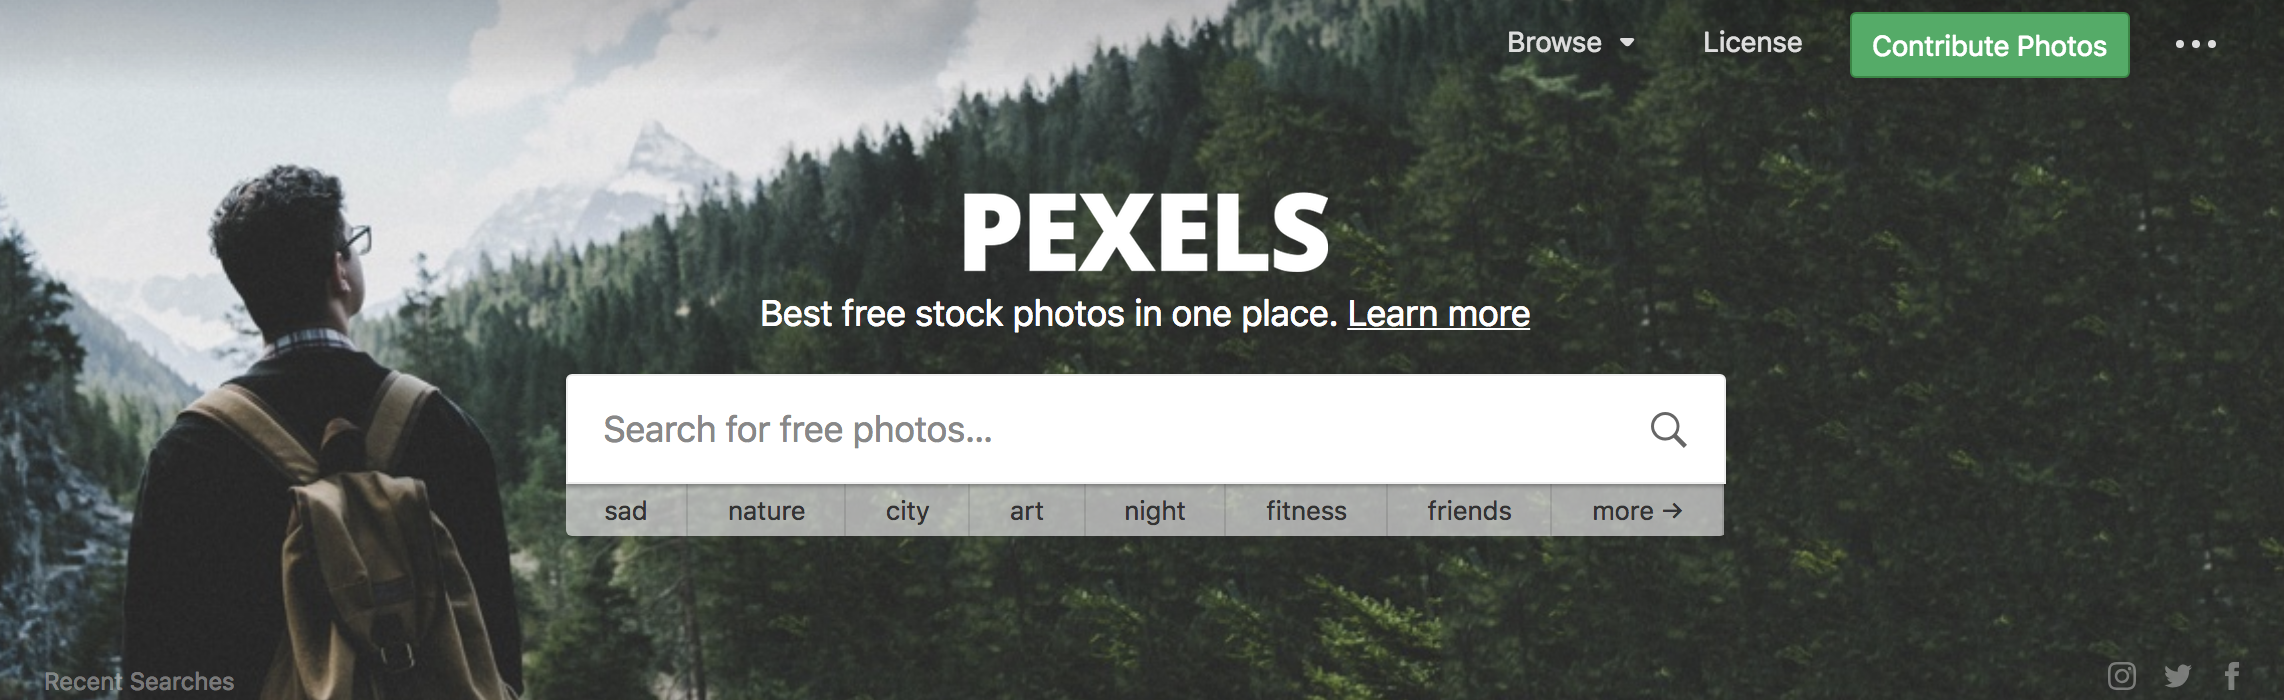Screen dimensions: 2284x700
Task: Open the Facebook icon link
Action: pos(2232,676)
